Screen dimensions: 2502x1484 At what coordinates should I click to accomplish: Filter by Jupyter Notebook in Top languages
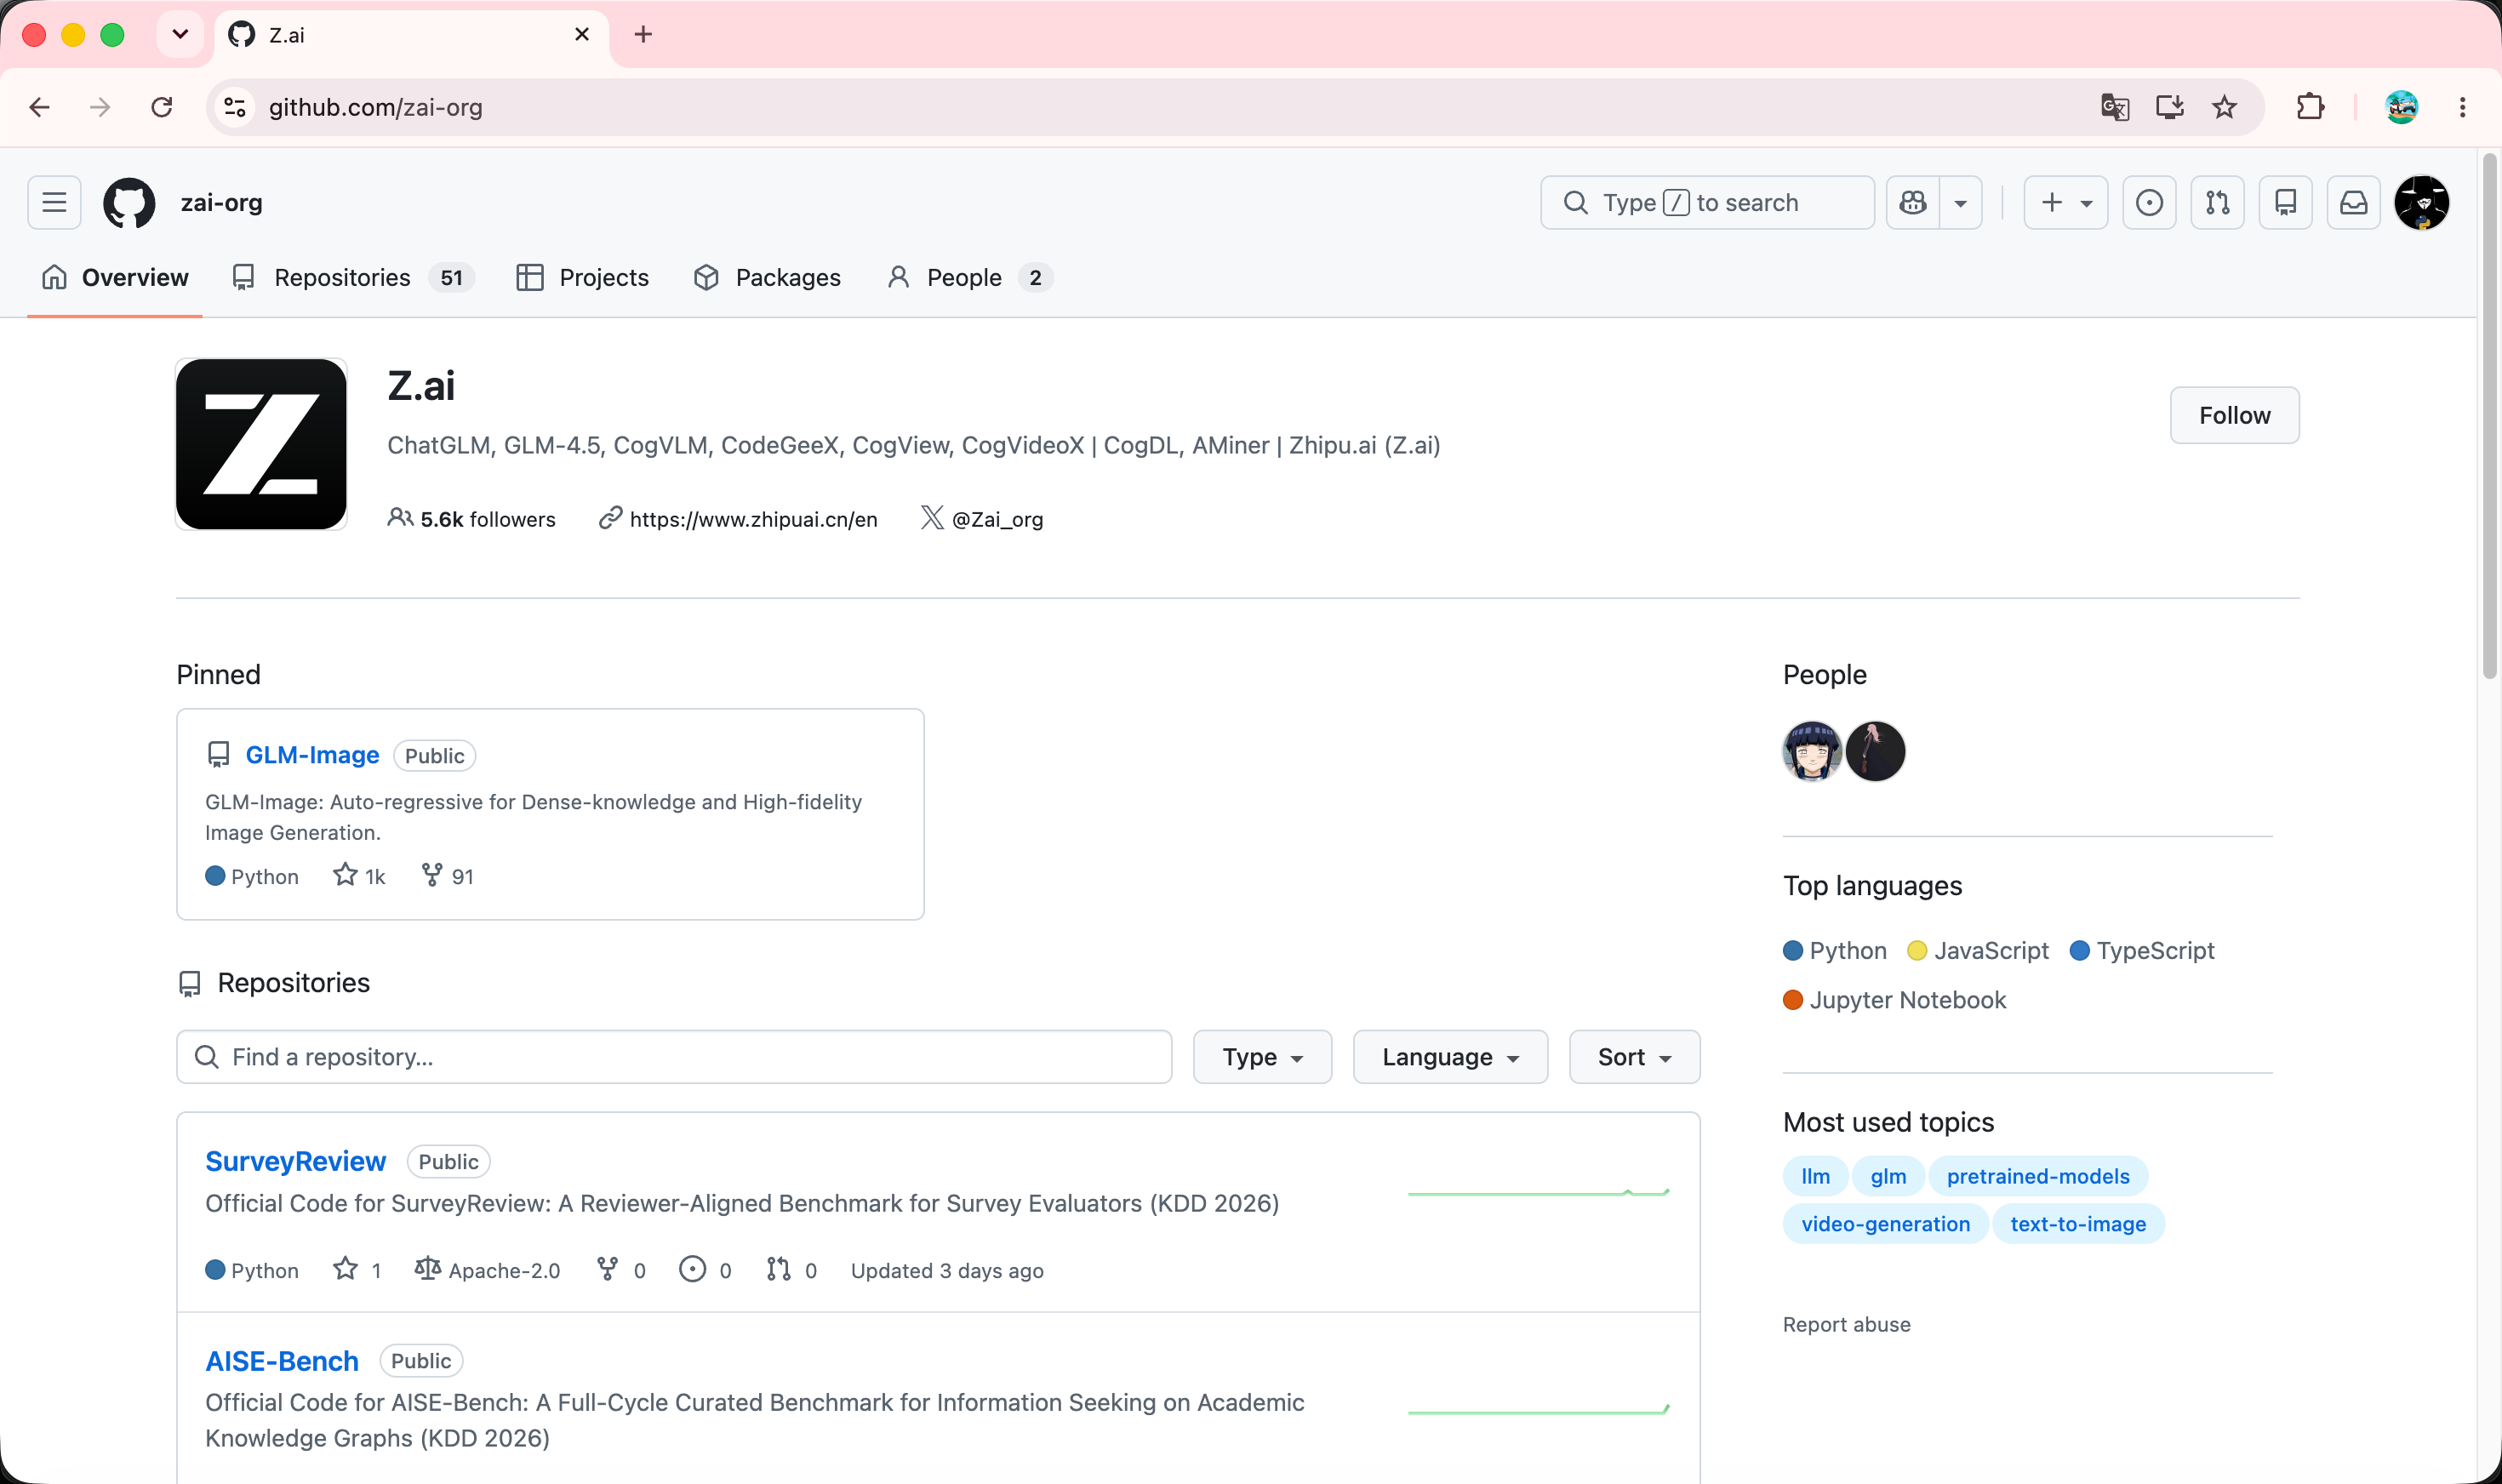(x=1894, y=1000)
